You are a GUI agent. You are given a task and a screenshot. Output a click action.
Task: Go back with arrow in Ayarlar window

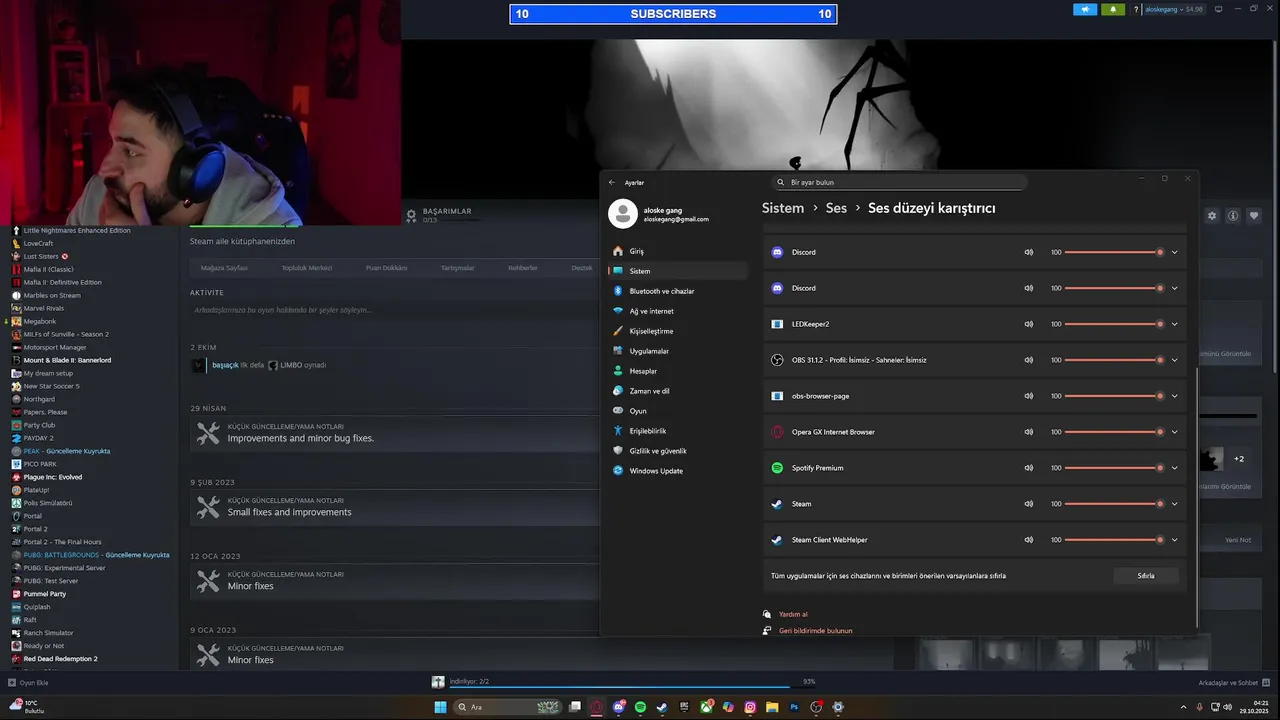(612, 182)
